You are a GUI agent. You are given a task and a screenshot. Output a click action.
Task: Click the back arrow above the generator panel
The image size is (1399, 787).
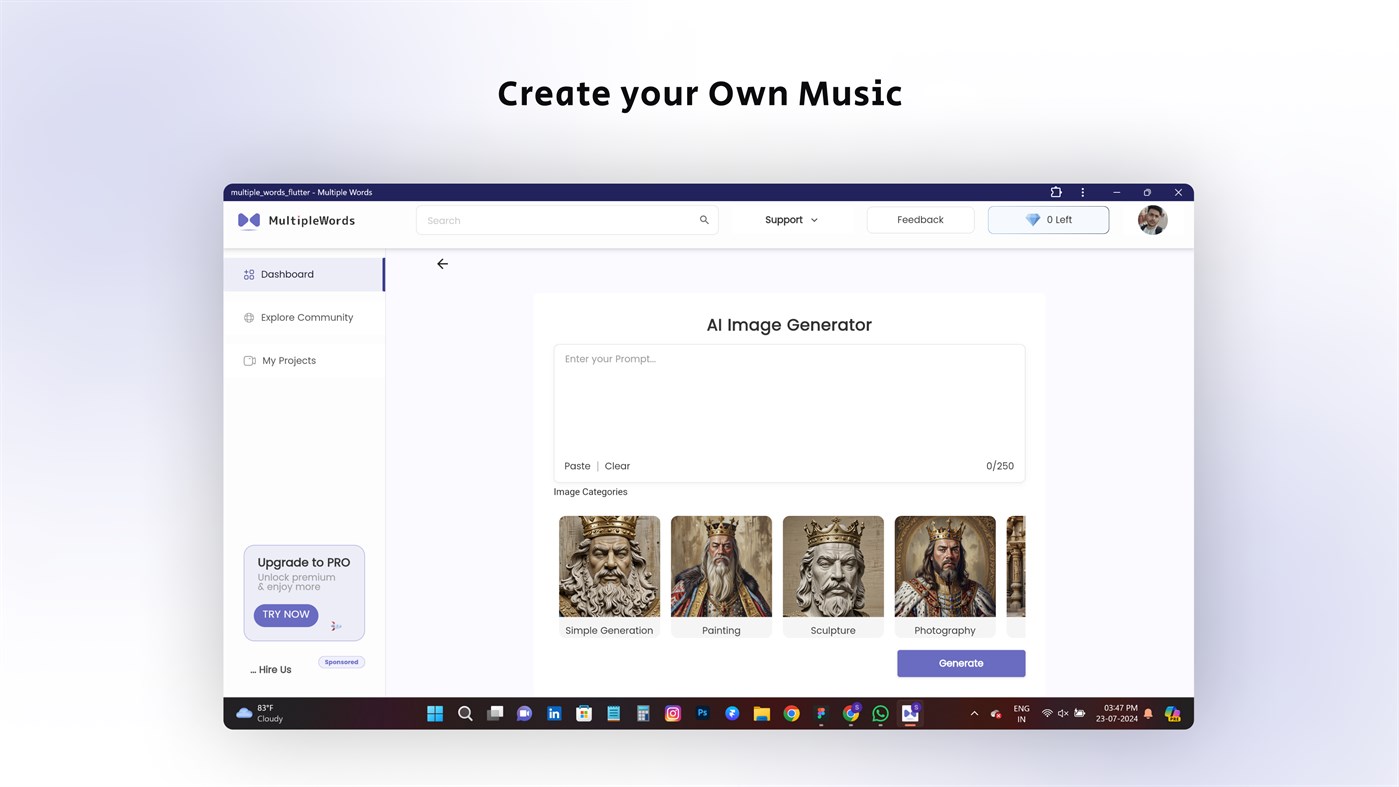(x=441, y=263)
